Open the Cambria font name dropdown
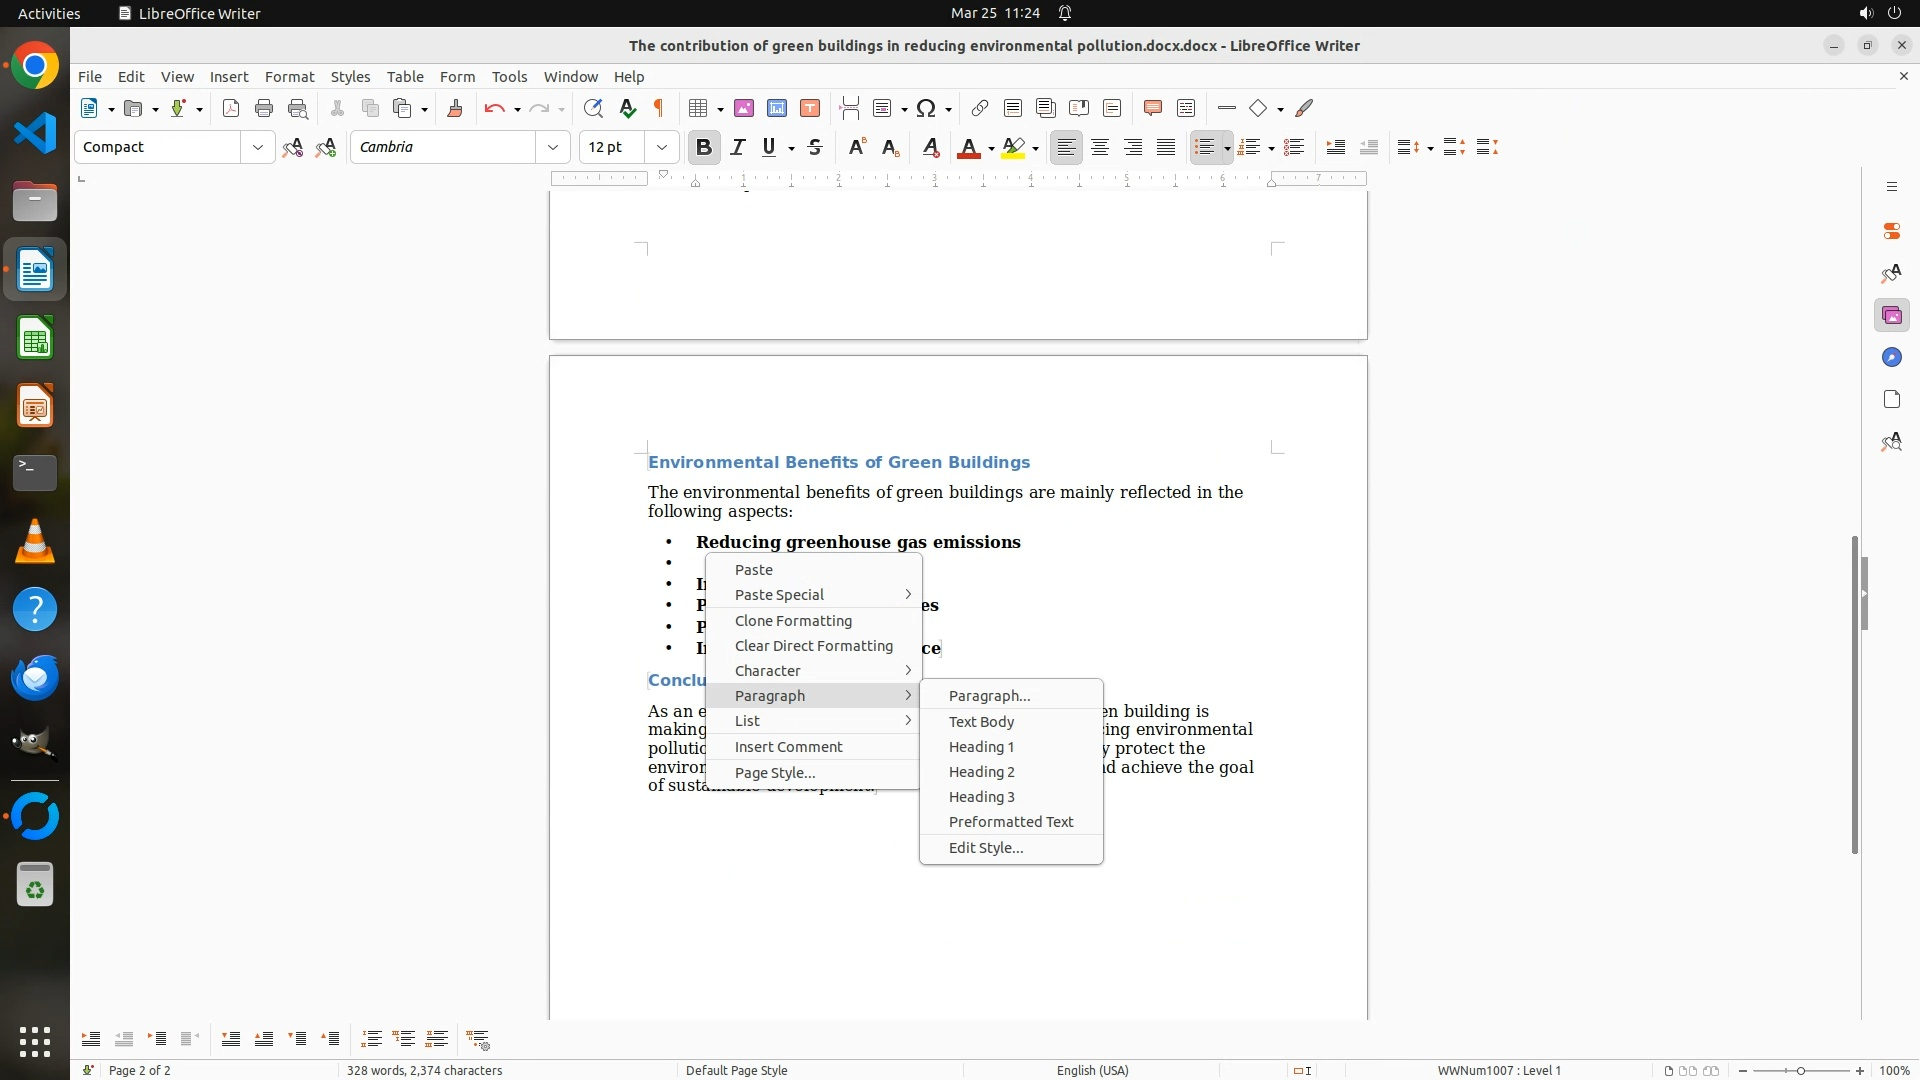This screenshot has width=1920, height=1080. (x=553, y=148)
